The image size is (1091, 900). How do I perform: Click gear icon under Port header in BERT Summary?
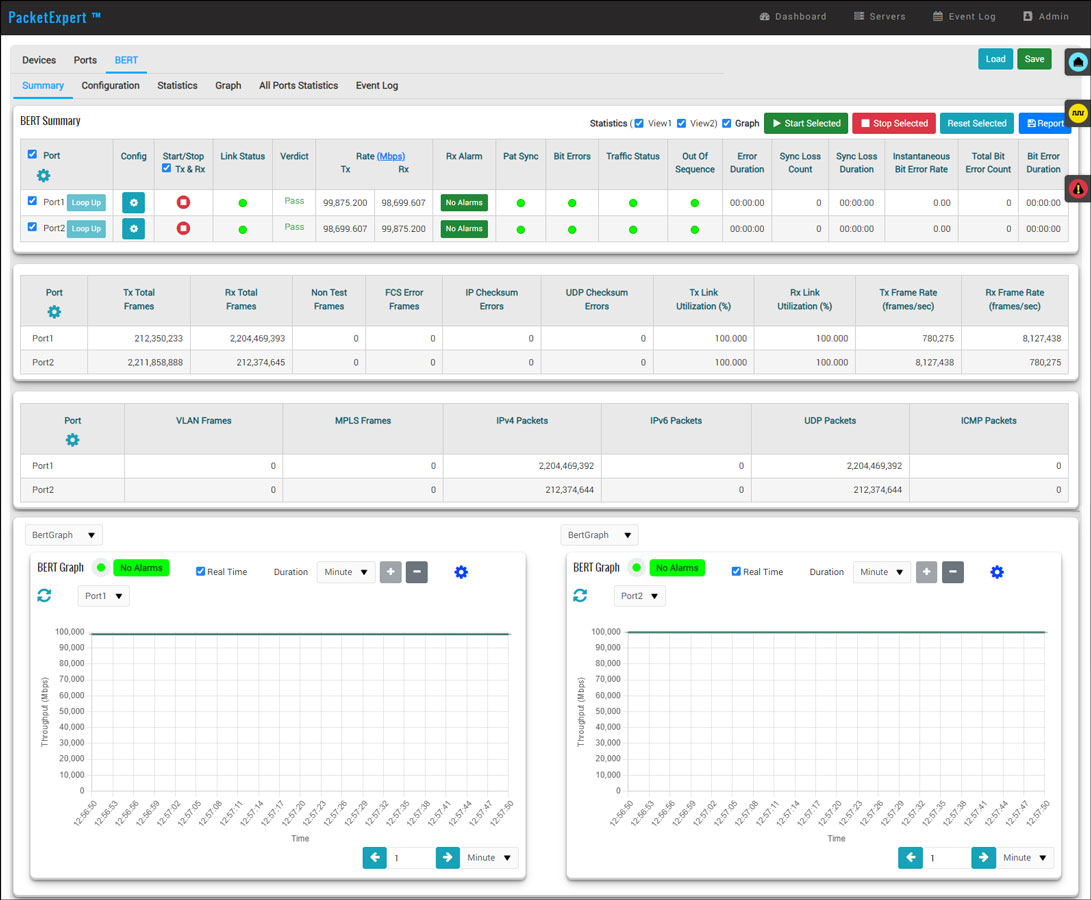[43, 175]
